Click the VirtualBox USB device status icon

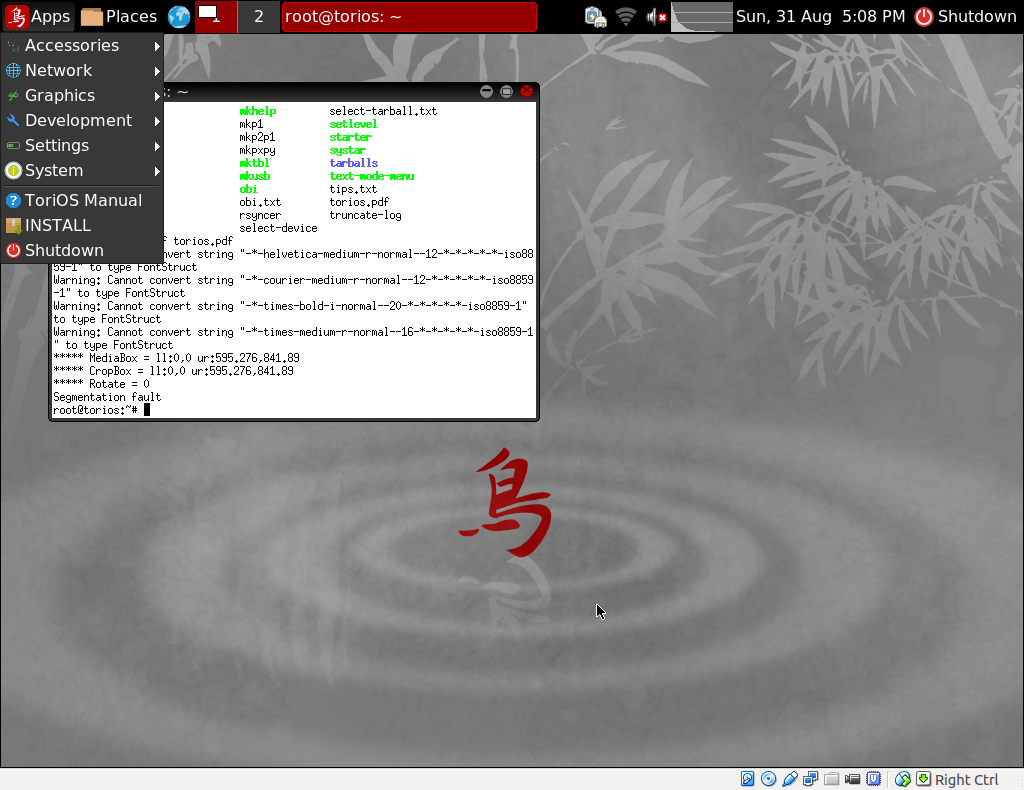tap(789, 779)
